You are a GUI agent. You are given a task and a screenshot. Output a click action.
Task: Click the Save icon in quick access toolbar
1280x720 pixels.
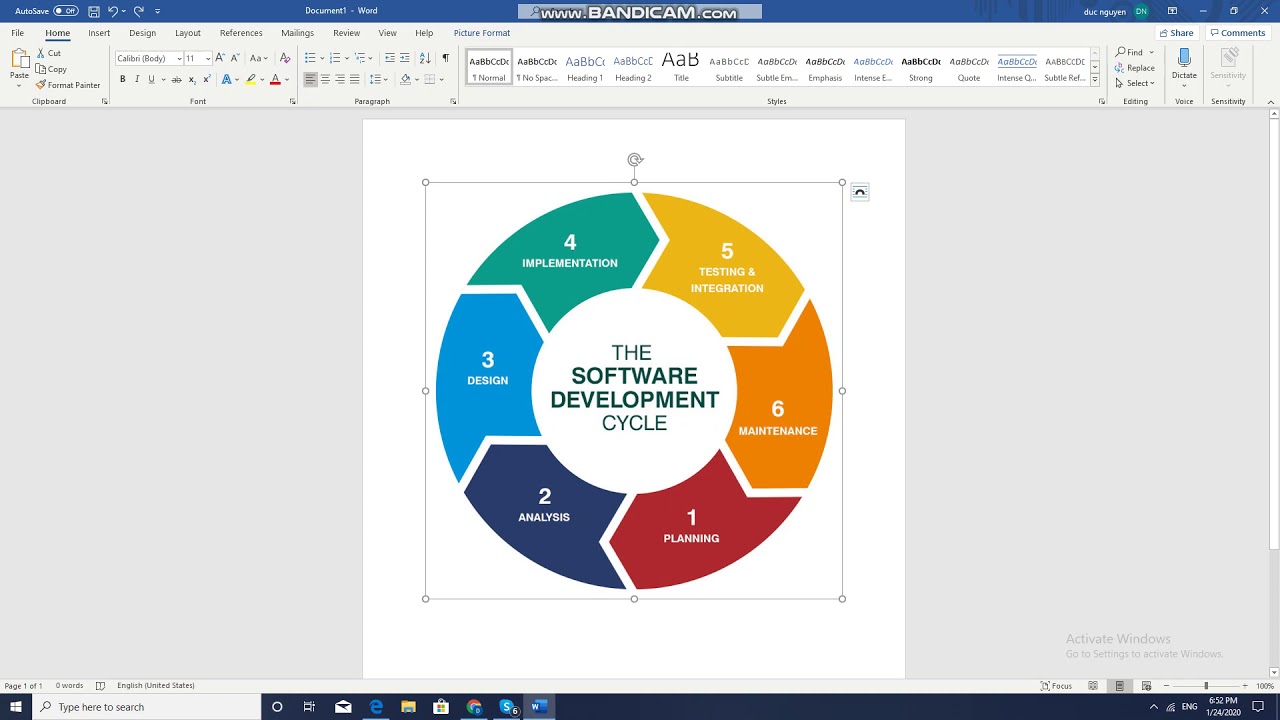pos(94,11)
